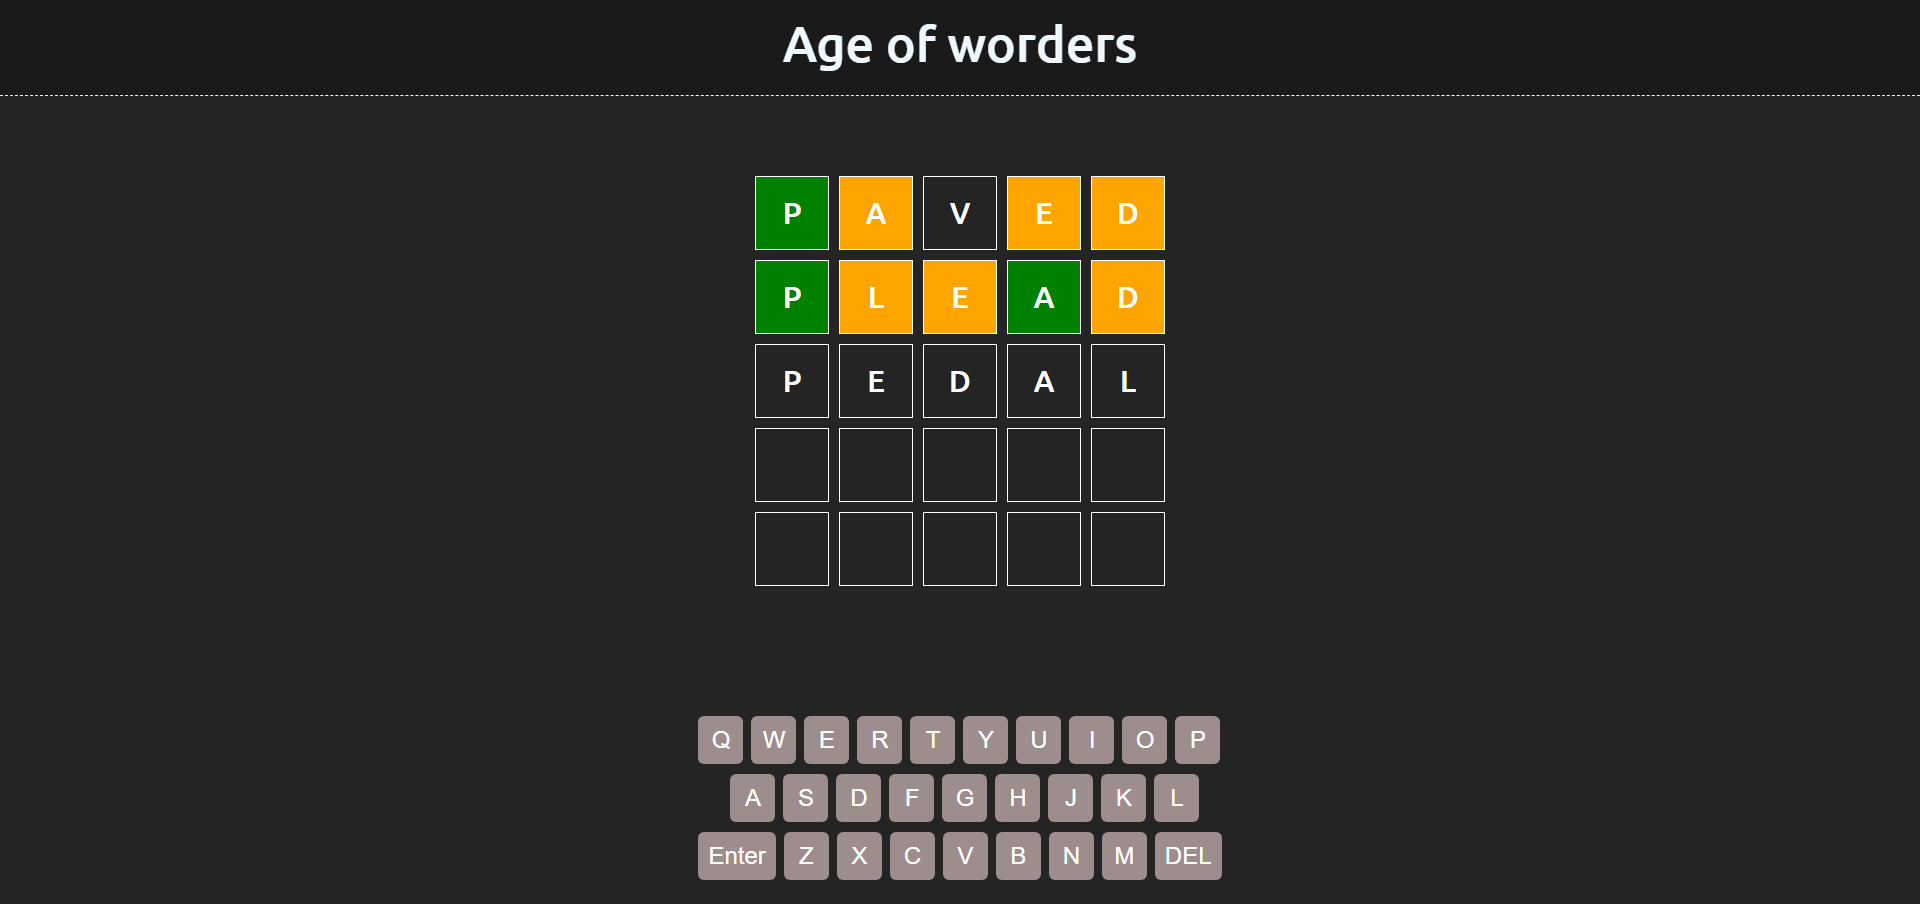Click the letter I key
Image resolution: width=1924 pixels, height=904 pixels.
tap(1091, 740)
